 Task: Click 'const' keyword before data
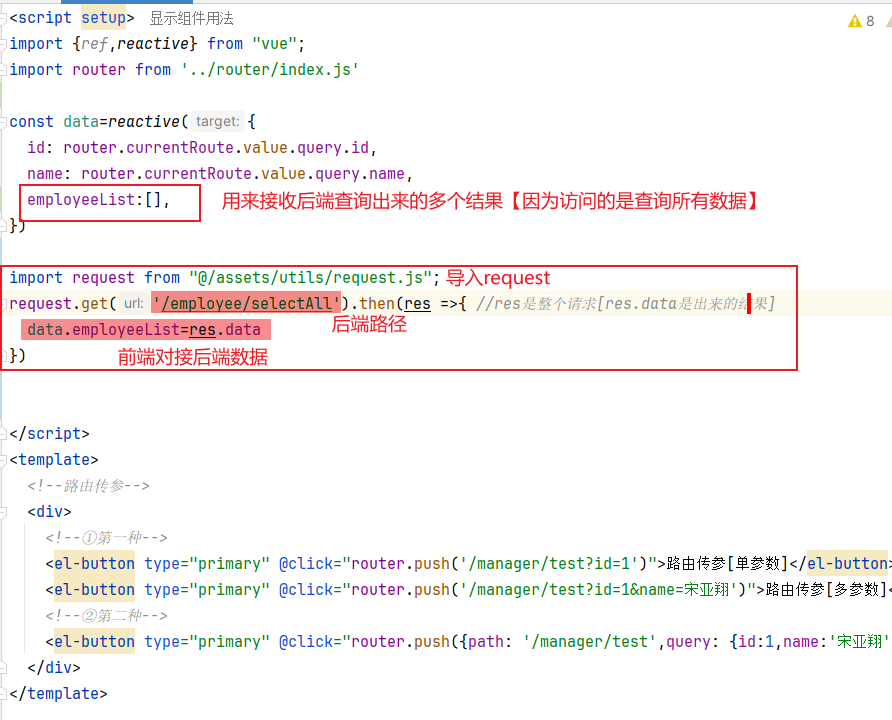click(x=31, y=122)
